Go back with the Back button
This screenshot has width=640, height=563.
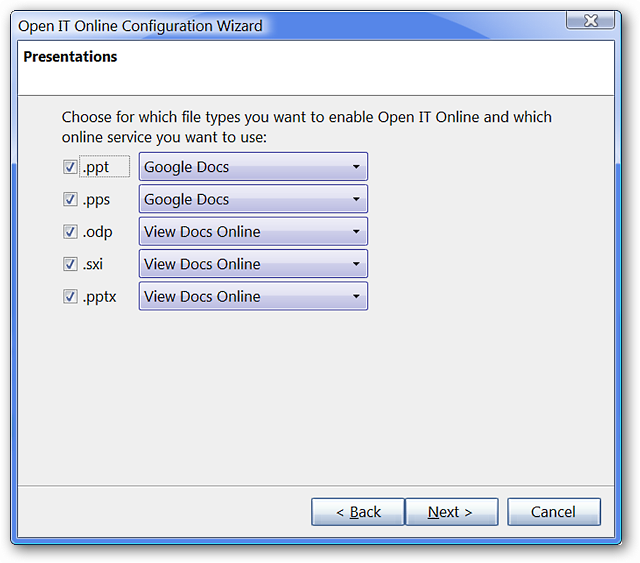(x=358, y=512)
